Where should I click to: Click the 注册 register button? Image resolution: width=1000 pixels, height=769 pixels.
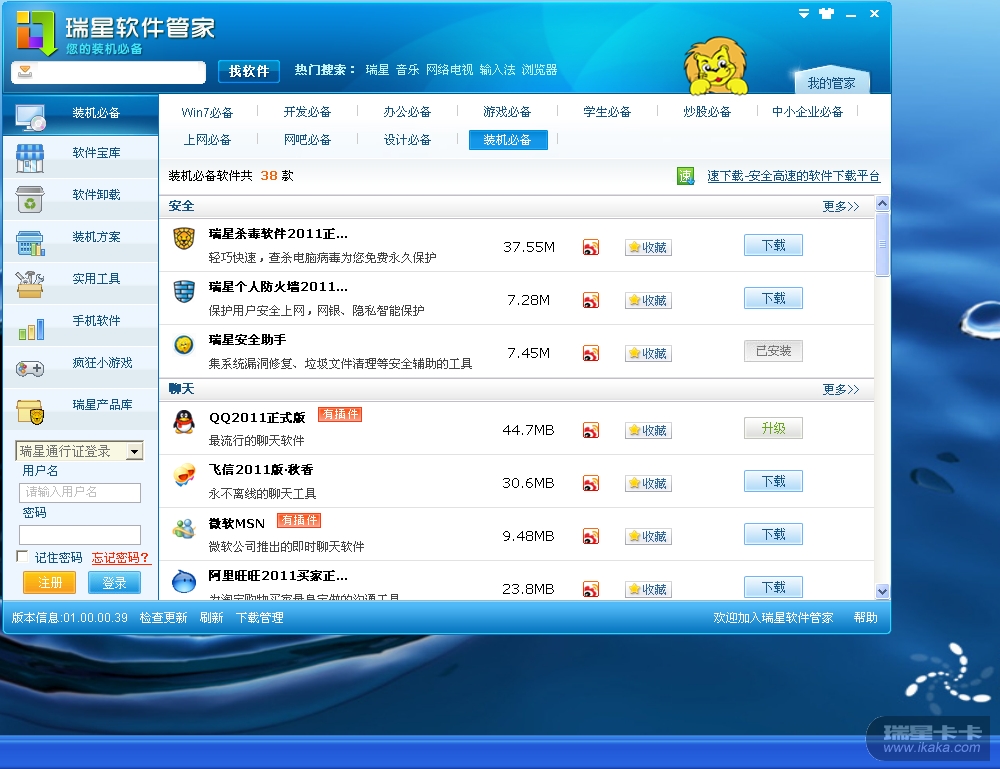click(x=50, y=583)
